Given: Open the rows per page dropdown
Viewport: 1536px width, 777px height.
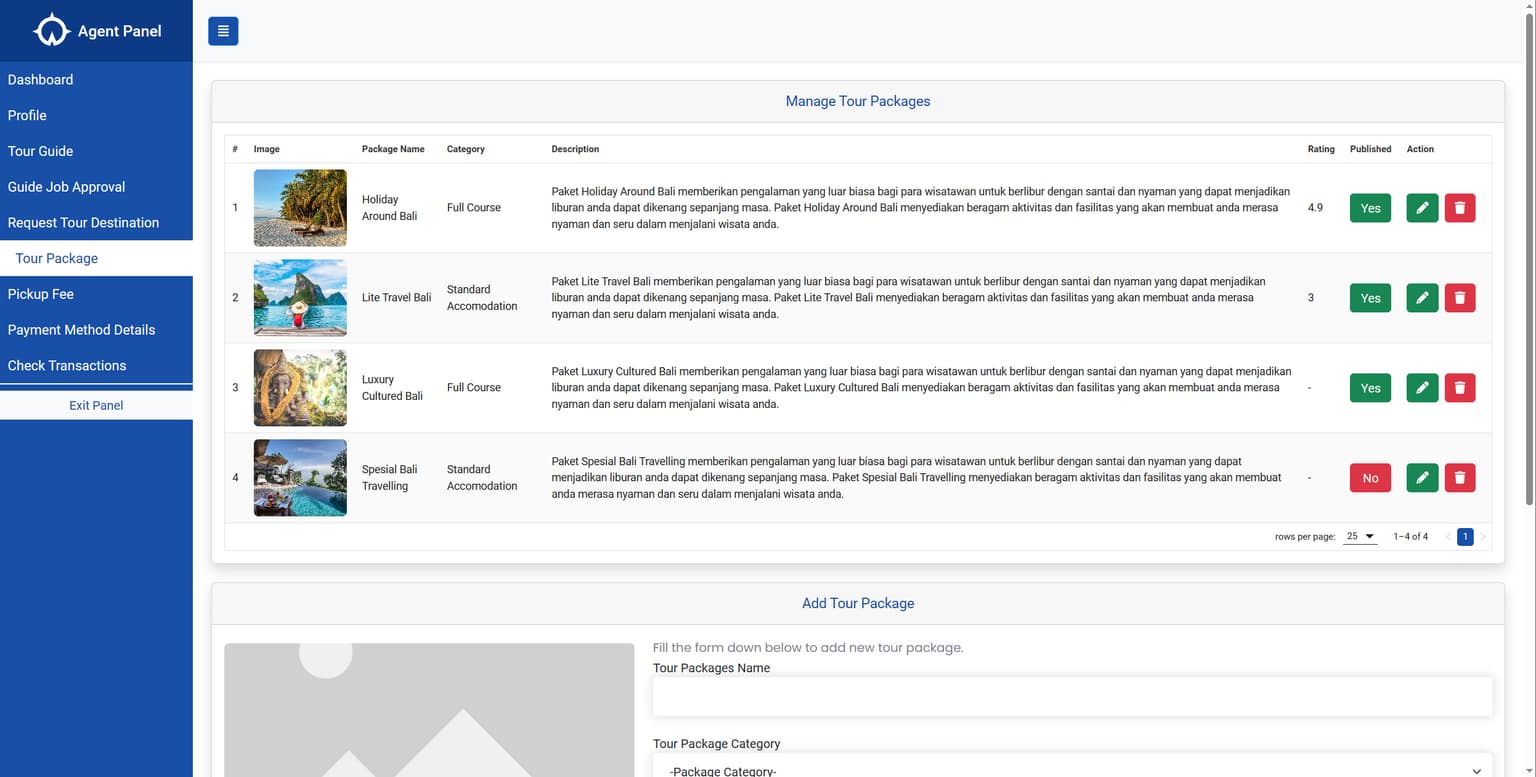Looking at the screenshot, I should (x=1359, y=536).
